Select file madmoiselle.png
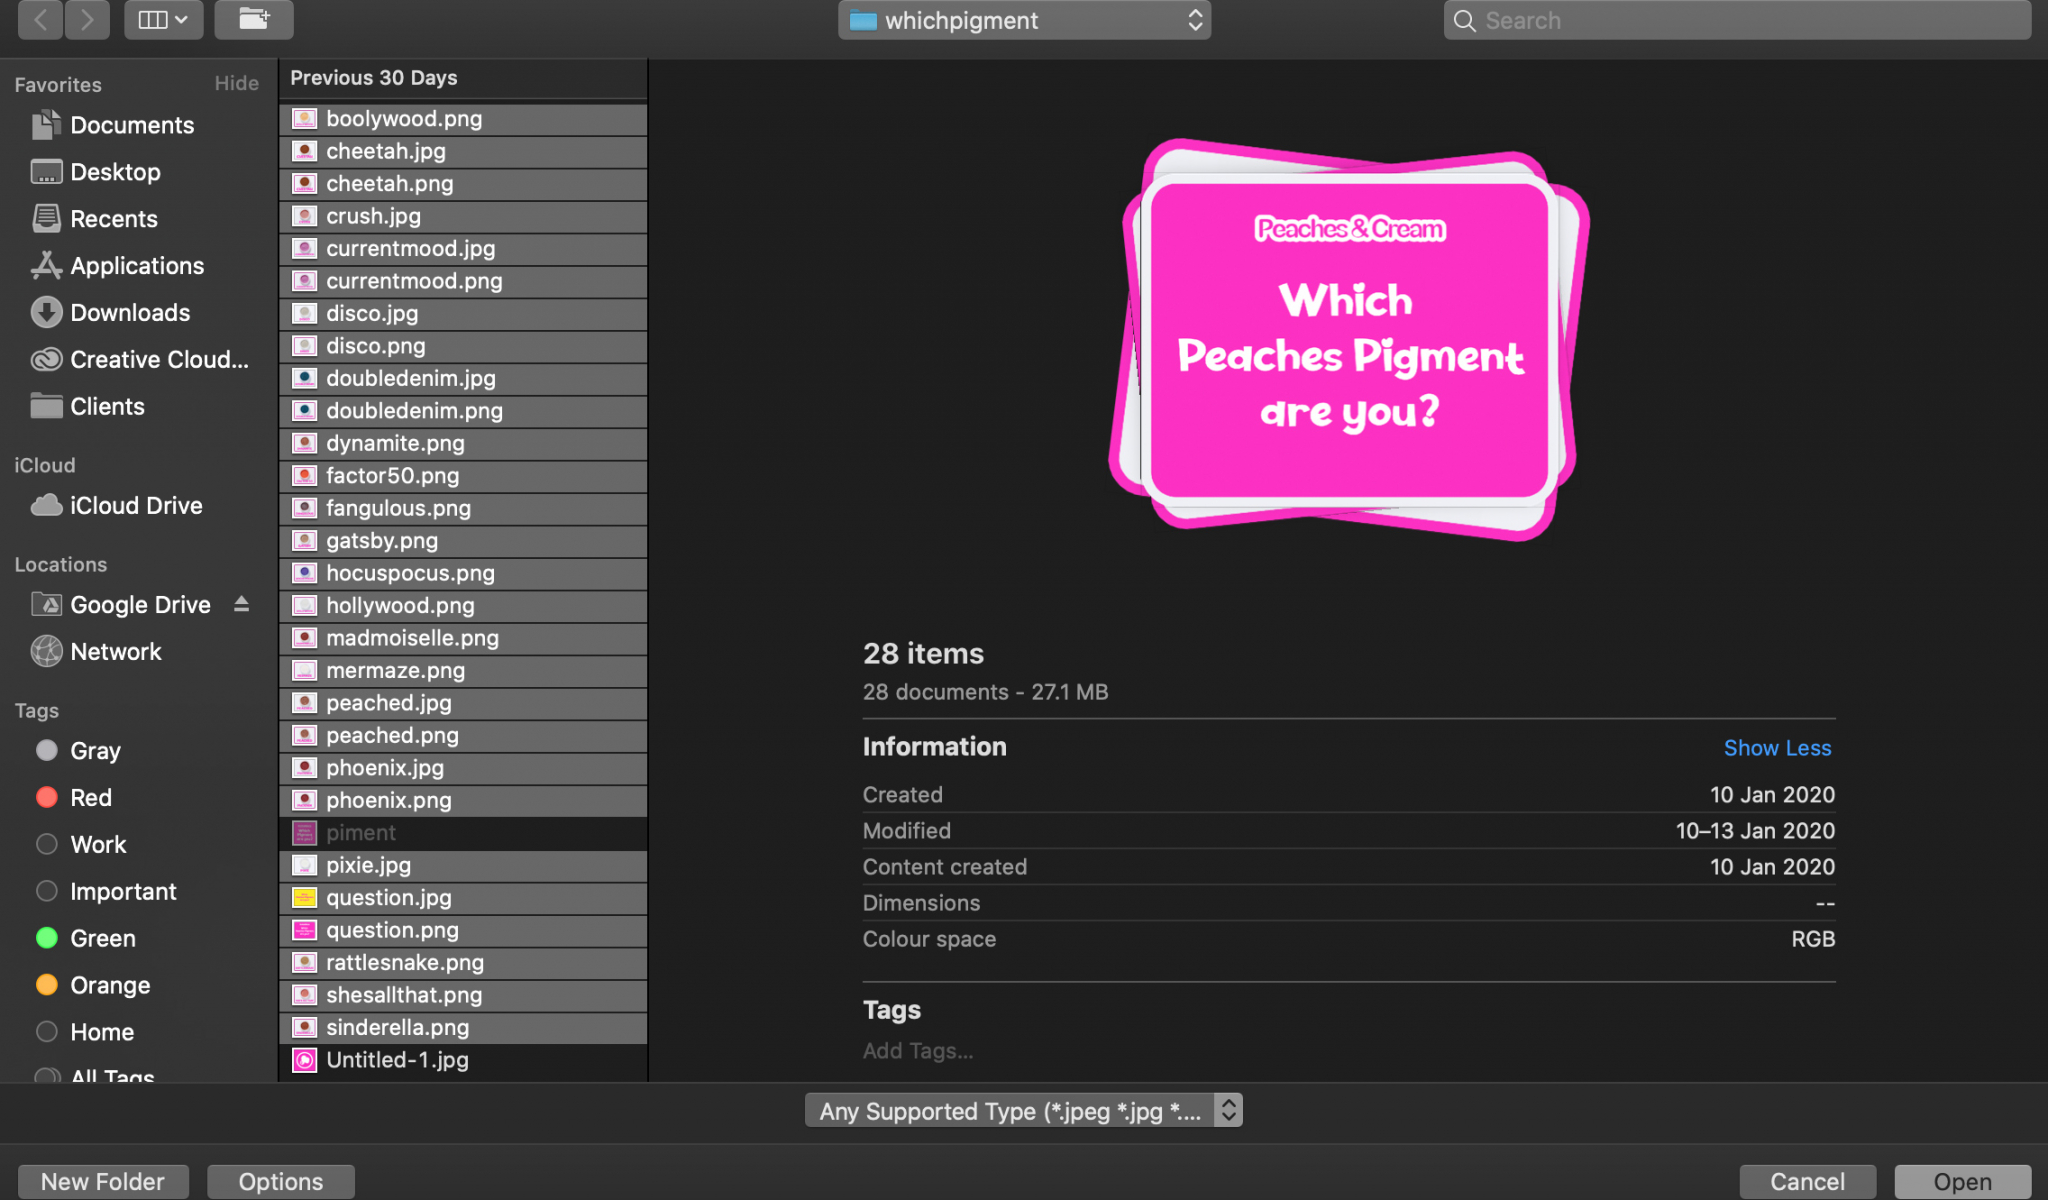Image resolution: width=2048 pixels, height=1200 pixels. (x=463, y=639)
